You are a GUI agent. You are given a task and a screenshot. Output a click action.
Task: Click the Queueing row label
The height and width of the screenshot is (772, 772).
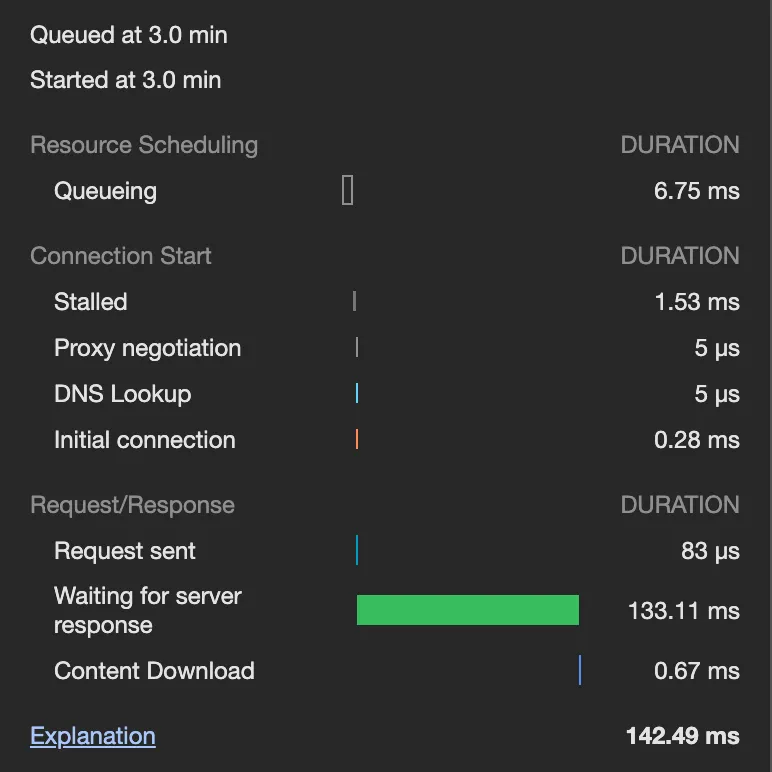pyautogui.click(x=105, y=191)
